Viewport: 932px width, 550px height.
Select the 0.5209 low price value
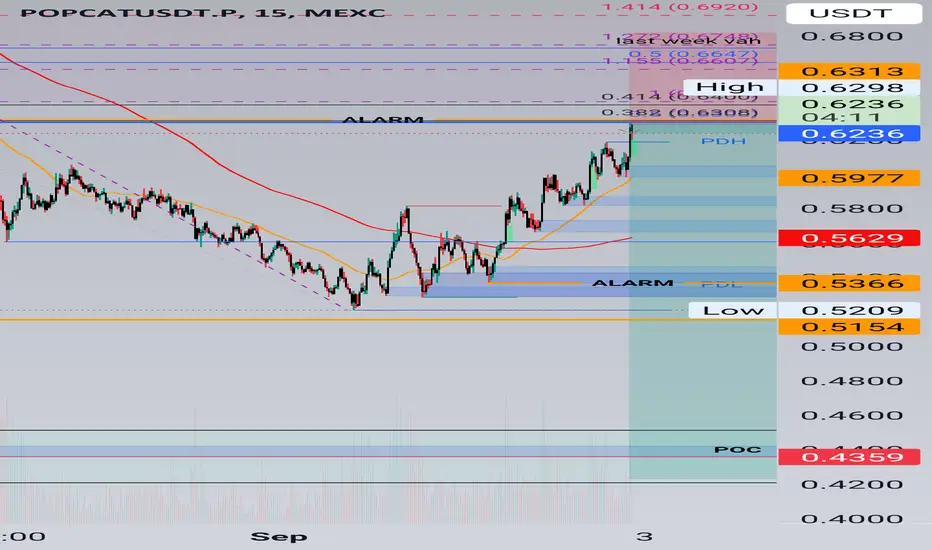click(x=849, y=310)
